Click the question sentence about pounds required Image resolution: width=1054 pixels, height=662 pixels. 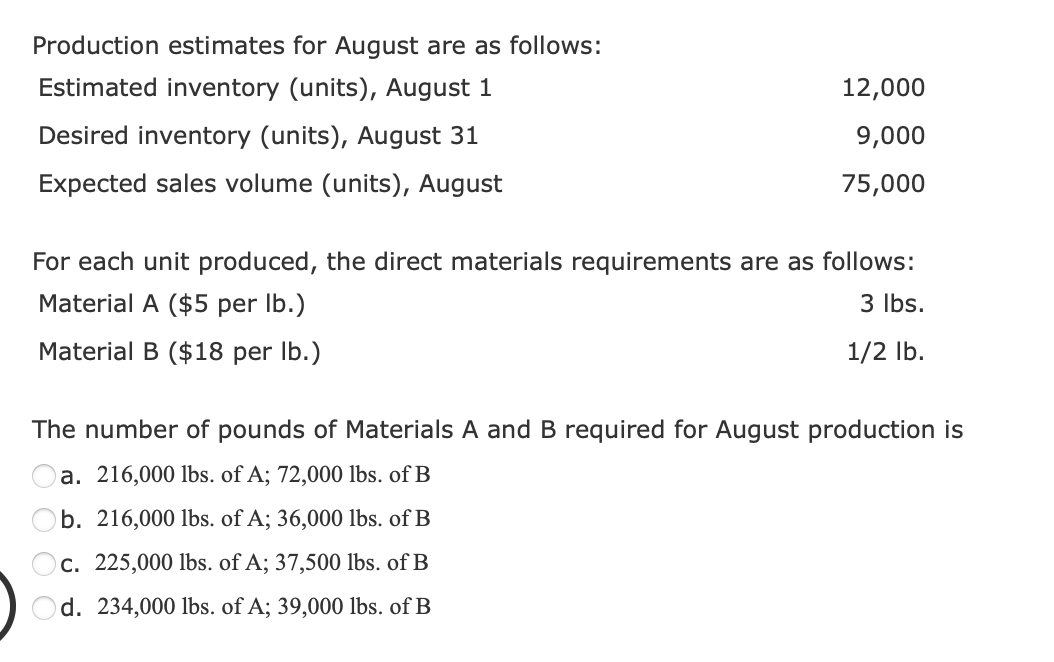pyautogui.click(x=497, y=430)
